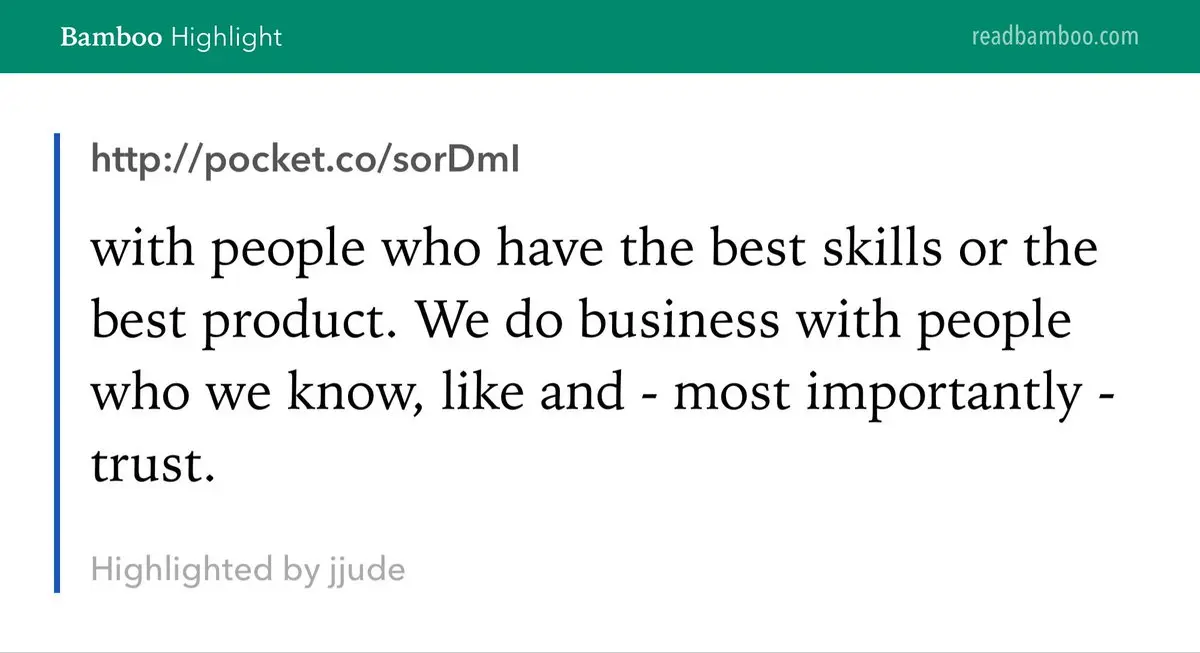
Task: Click the Bamboo logo text in header
Action: pyautogui.click(x=111, y=38)
